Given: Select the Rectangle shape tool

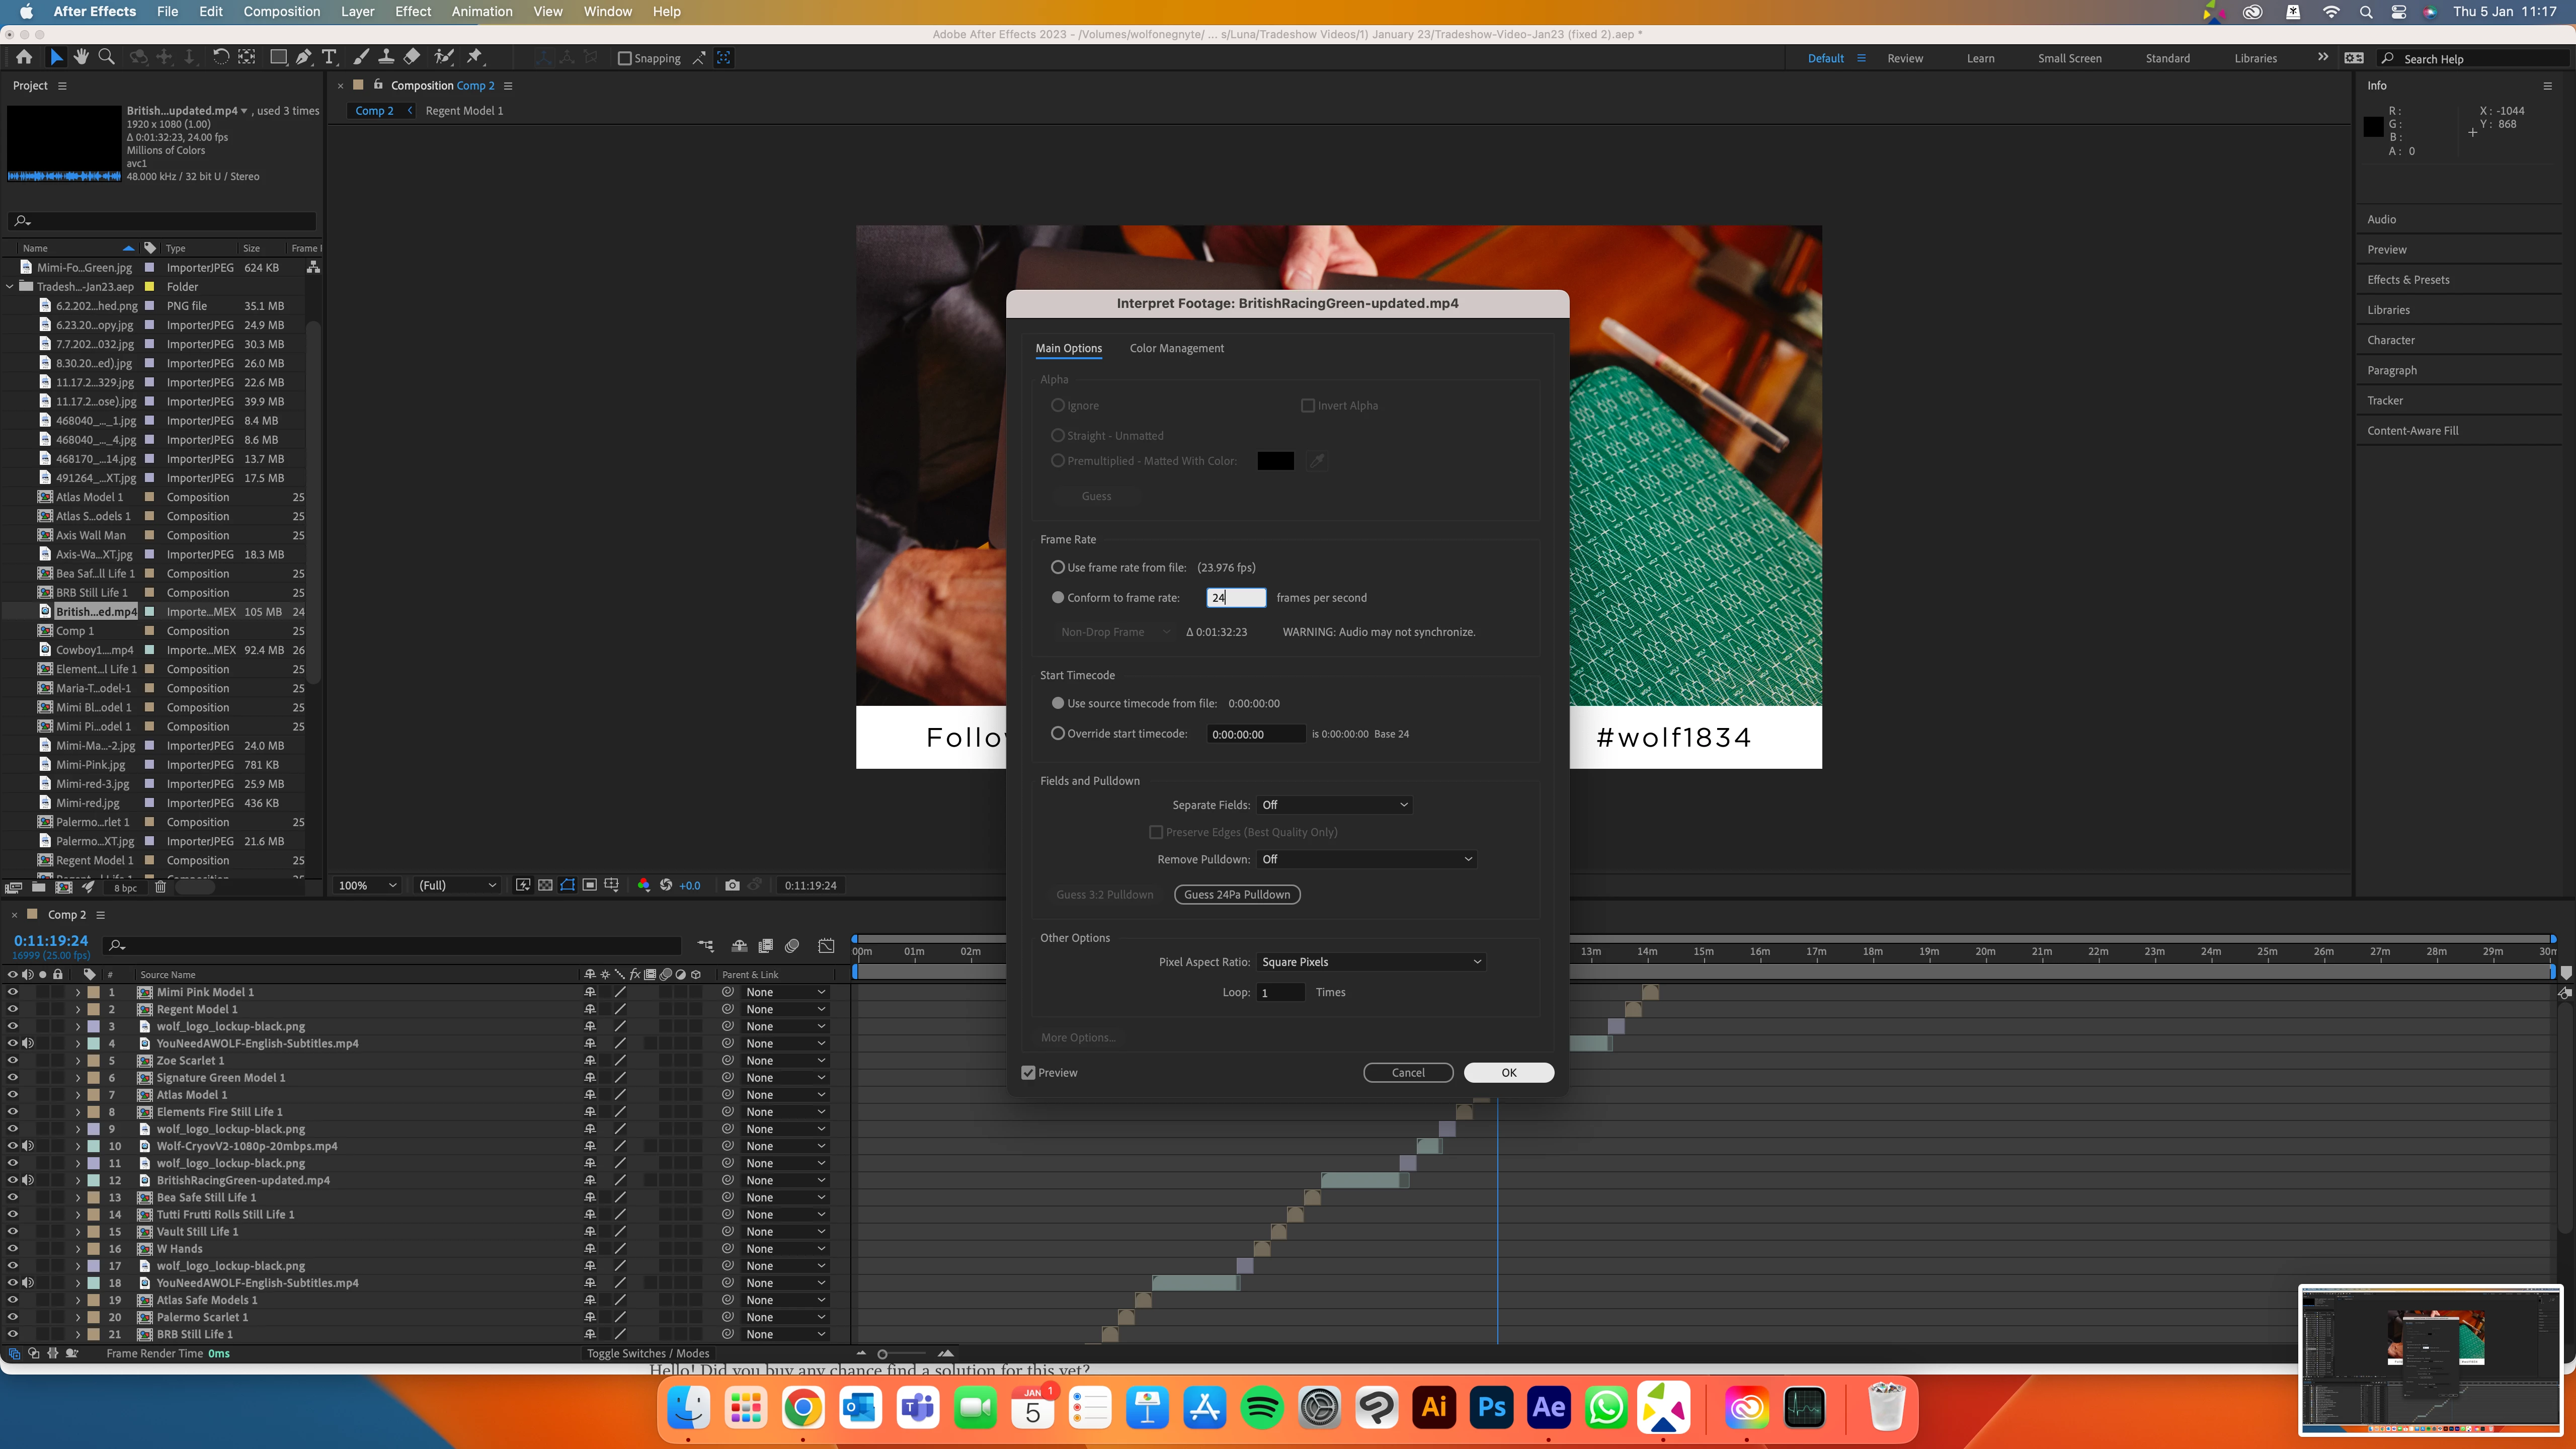Looking at the screenshot, I should click(x=279, y=57).
